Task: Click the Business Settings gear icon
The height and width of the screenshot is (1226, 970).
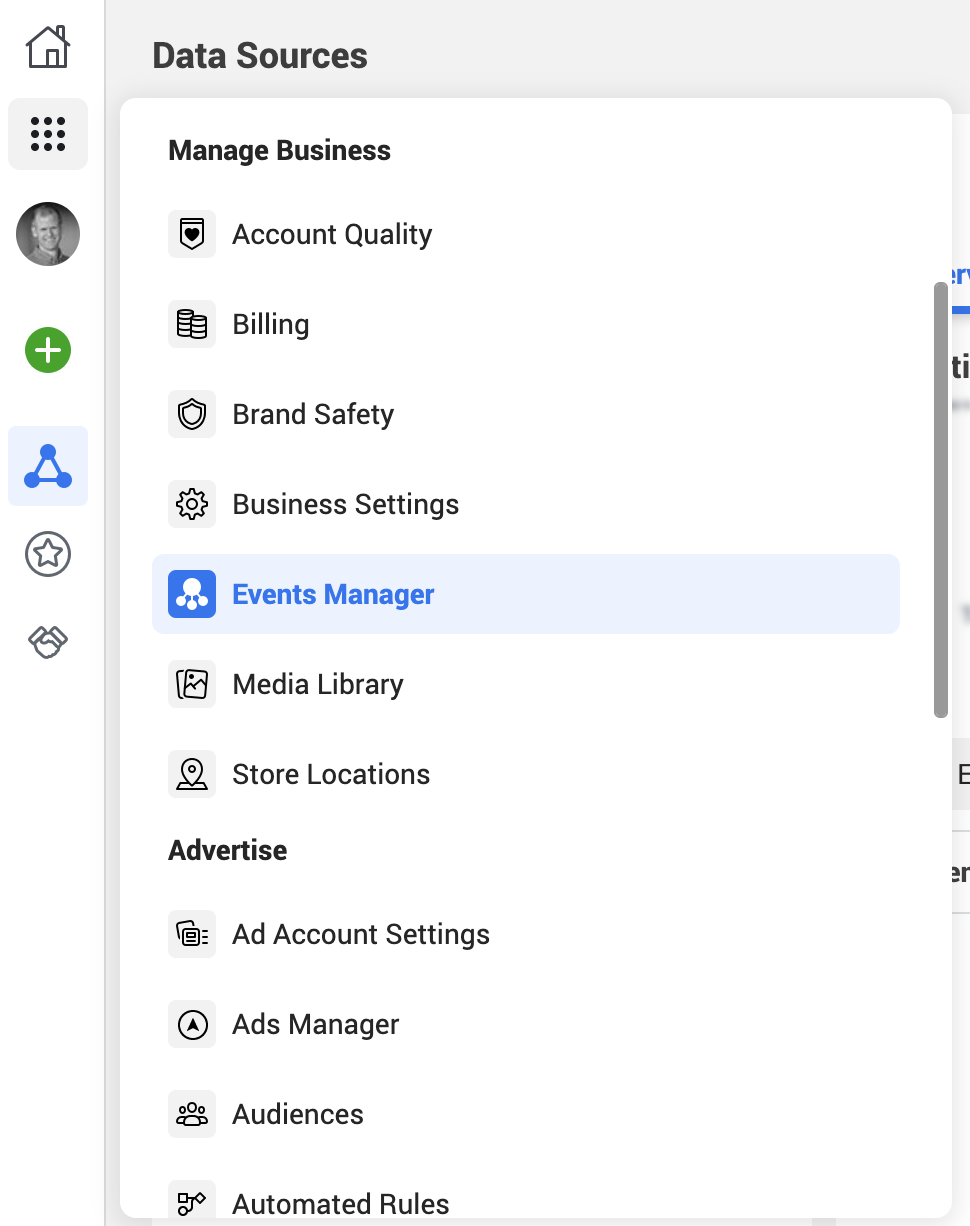Action: (192, 504)
